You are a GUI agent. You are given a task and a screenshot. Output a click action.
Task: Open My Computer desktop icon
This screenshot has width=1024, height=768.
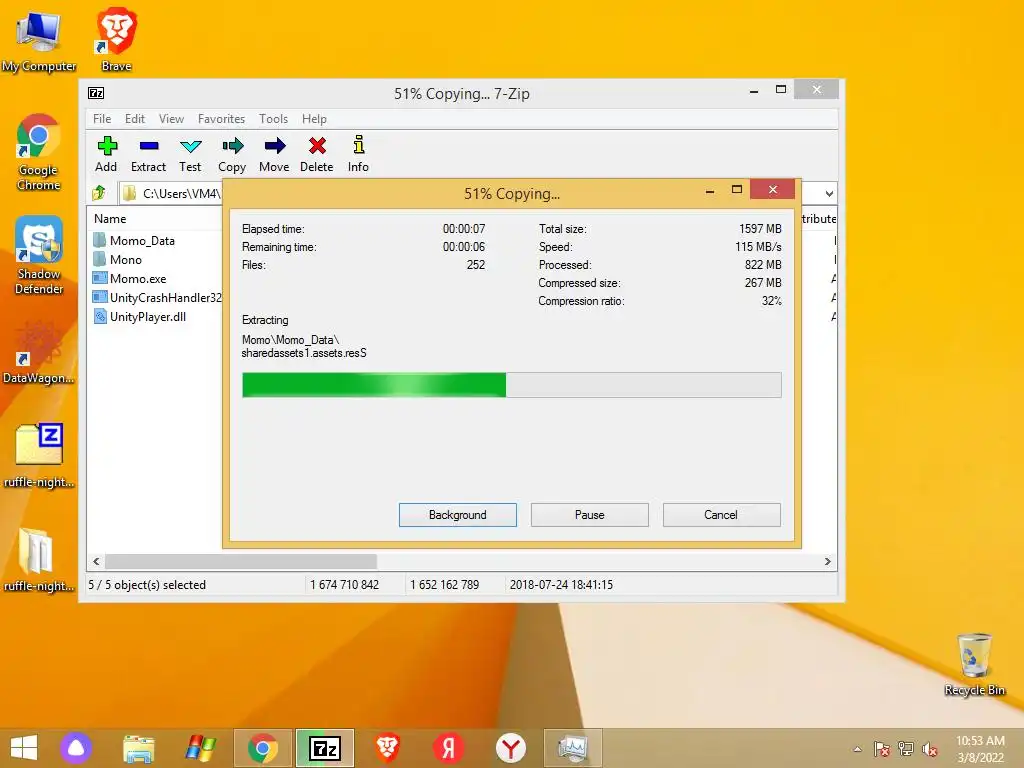[x=39, y=40]
